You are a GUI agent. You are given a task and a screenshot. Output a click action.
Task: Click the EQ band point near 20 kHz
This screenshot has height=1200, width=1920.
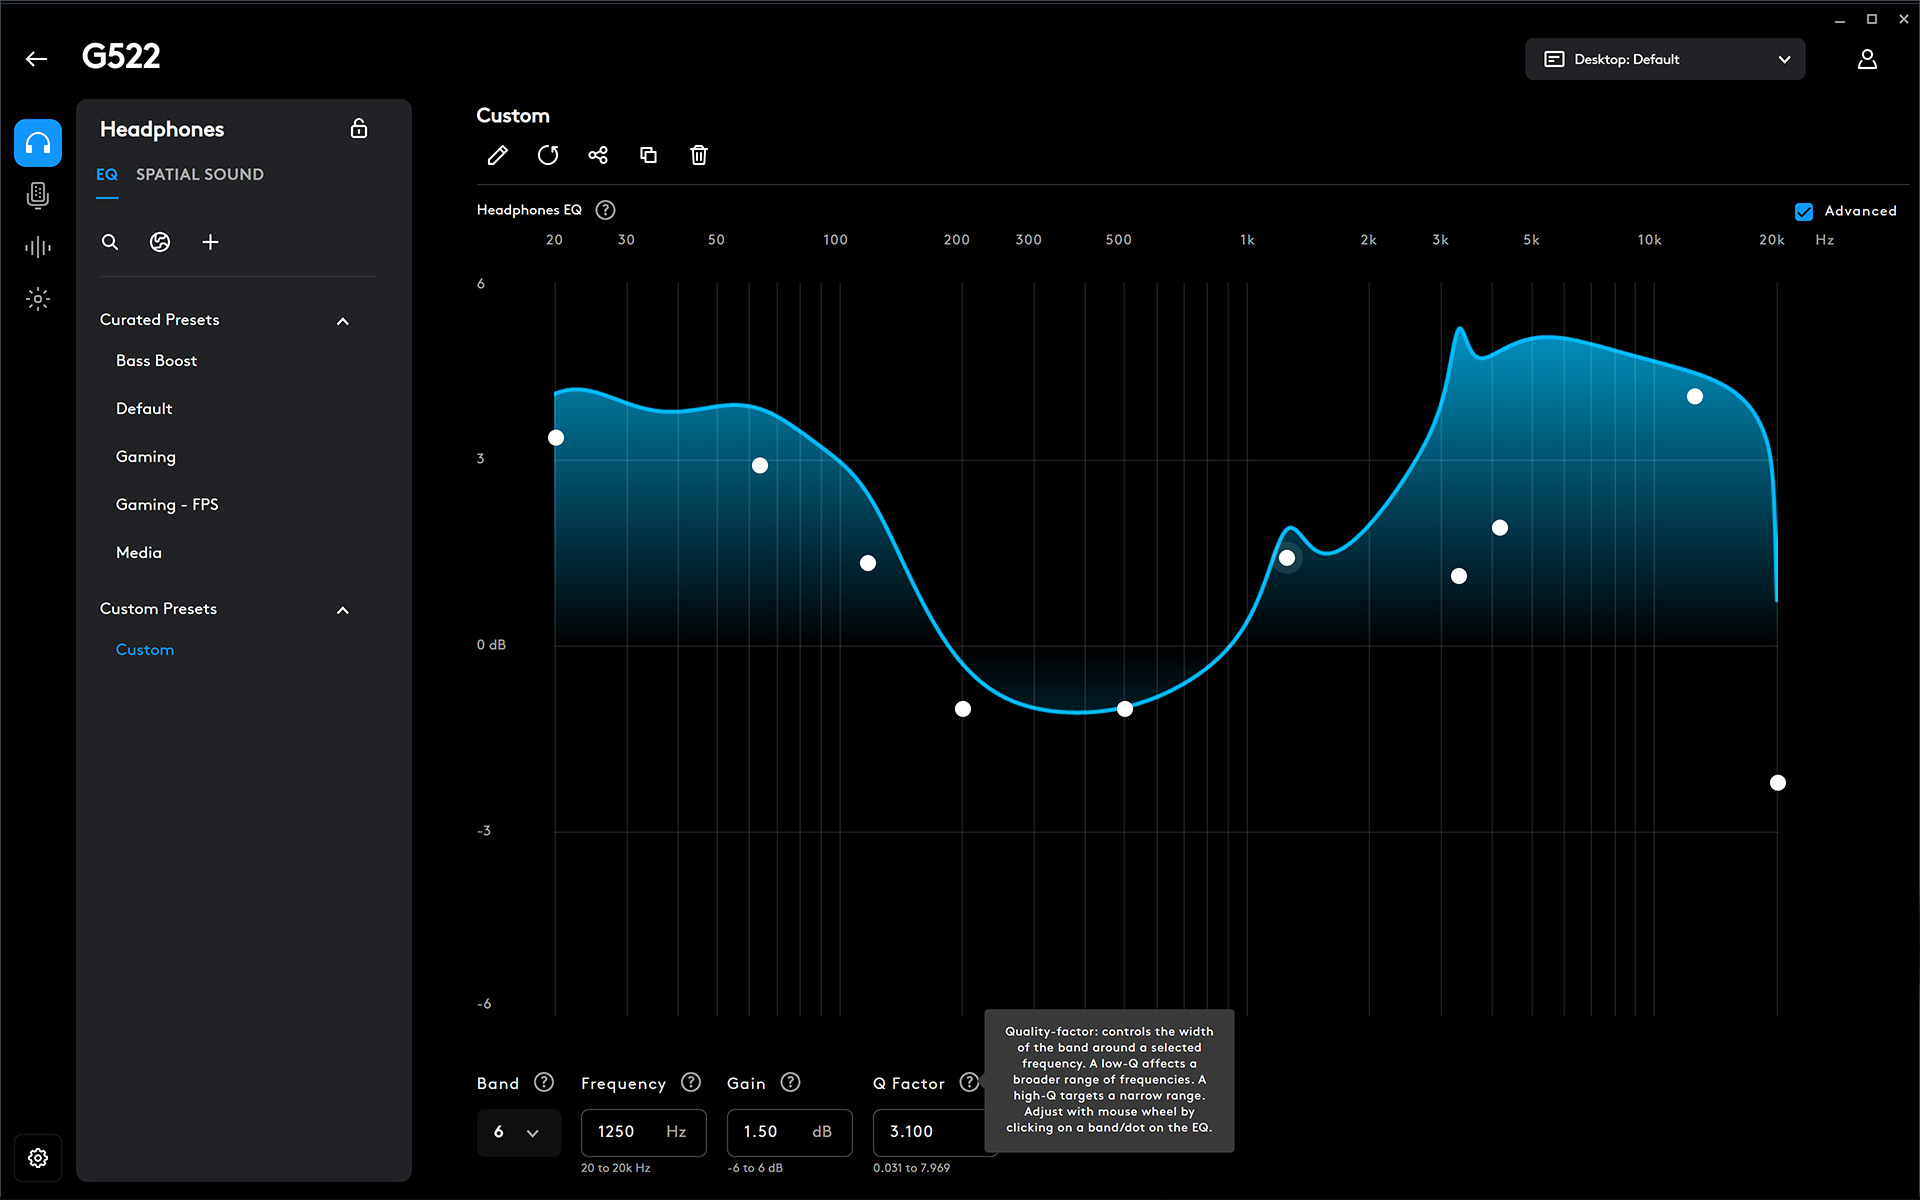click(1777, 783)
